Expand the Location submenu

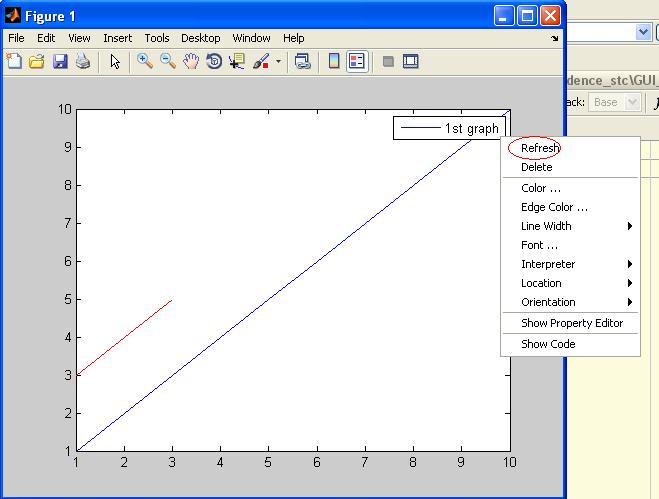[x=570, y=283]
